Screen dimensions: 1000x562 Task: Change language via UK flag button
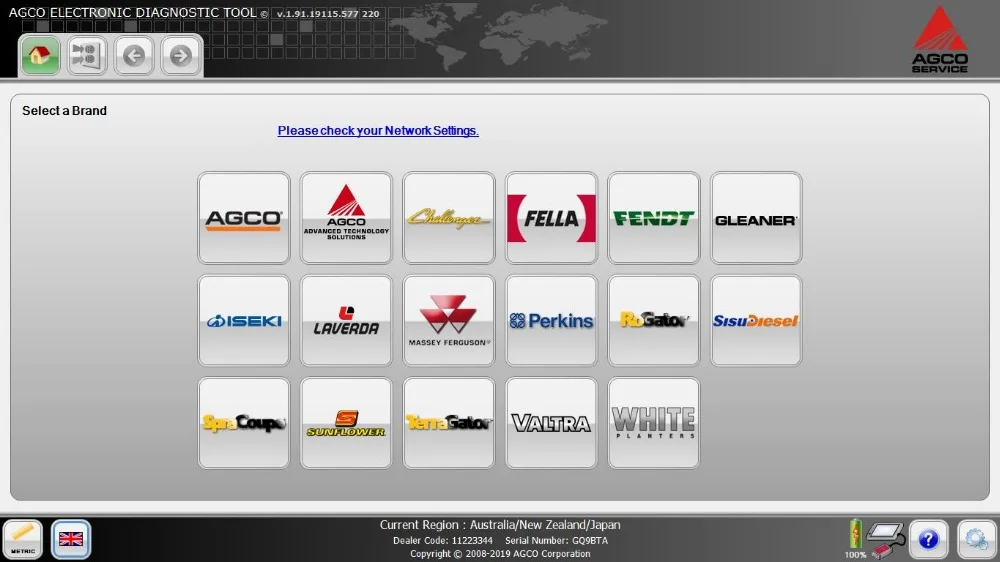pyautogui.click(x=71, y=540)
